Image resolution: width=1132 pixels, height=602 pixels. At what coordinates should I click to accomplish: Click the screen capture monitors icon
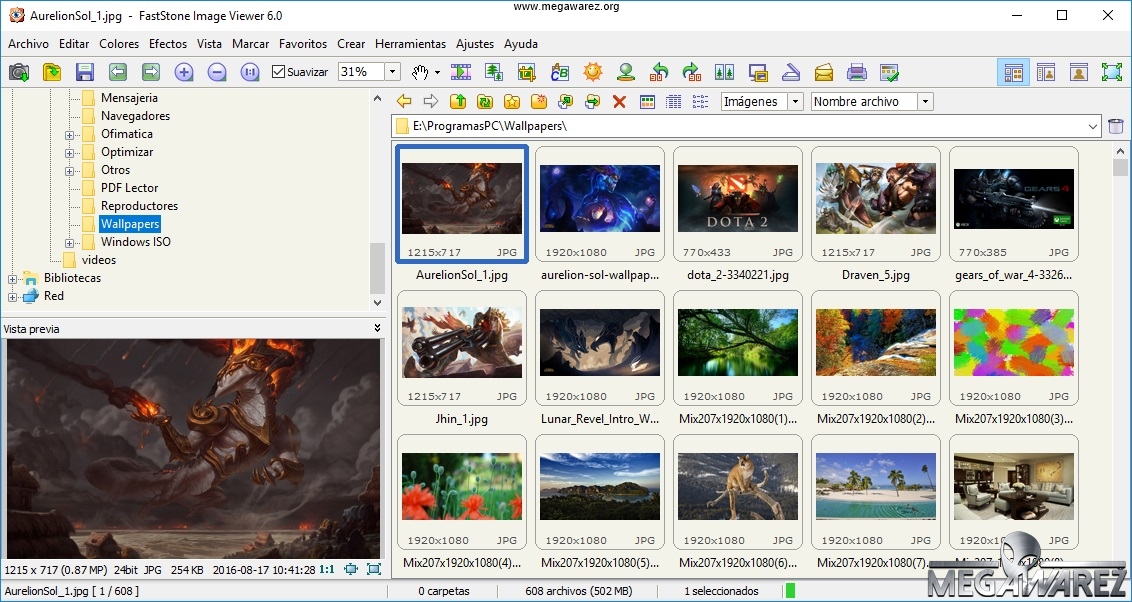coord(757,72)
